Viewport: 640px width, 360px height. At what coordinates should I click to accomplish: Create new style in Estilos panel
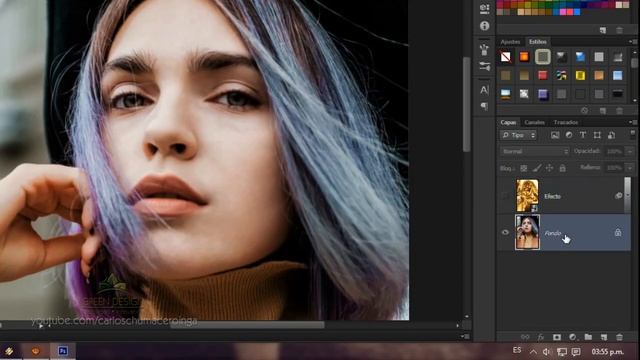603,111
